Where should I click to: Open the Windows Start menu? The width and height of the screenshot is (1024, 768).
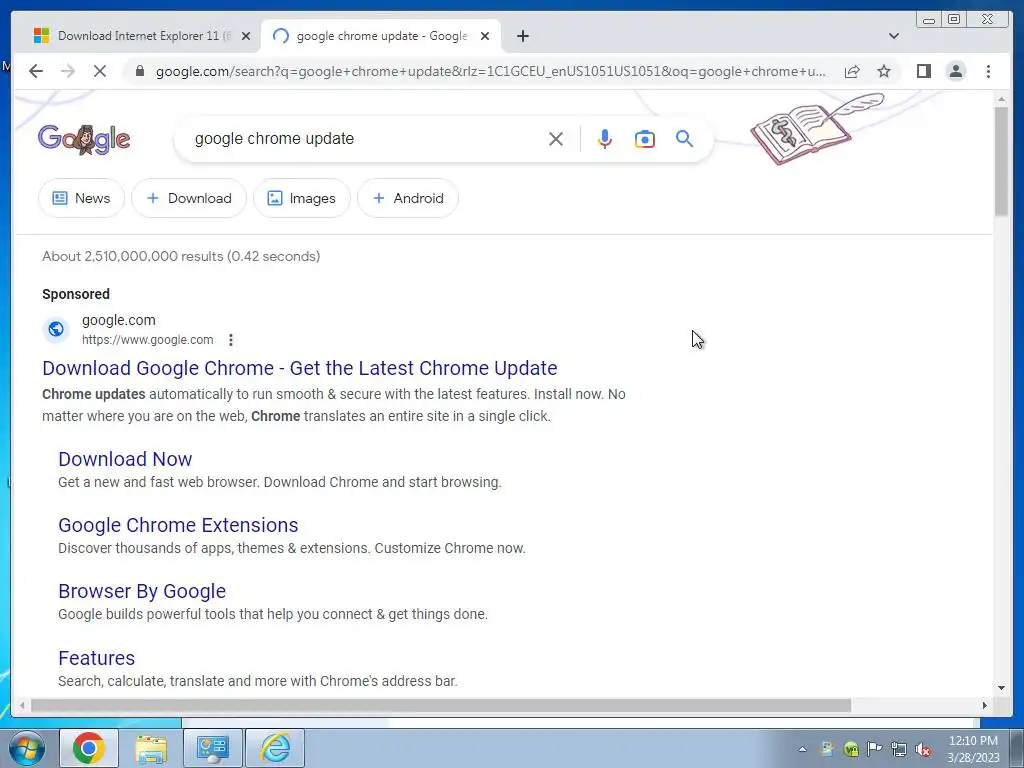tap(26, 748)
